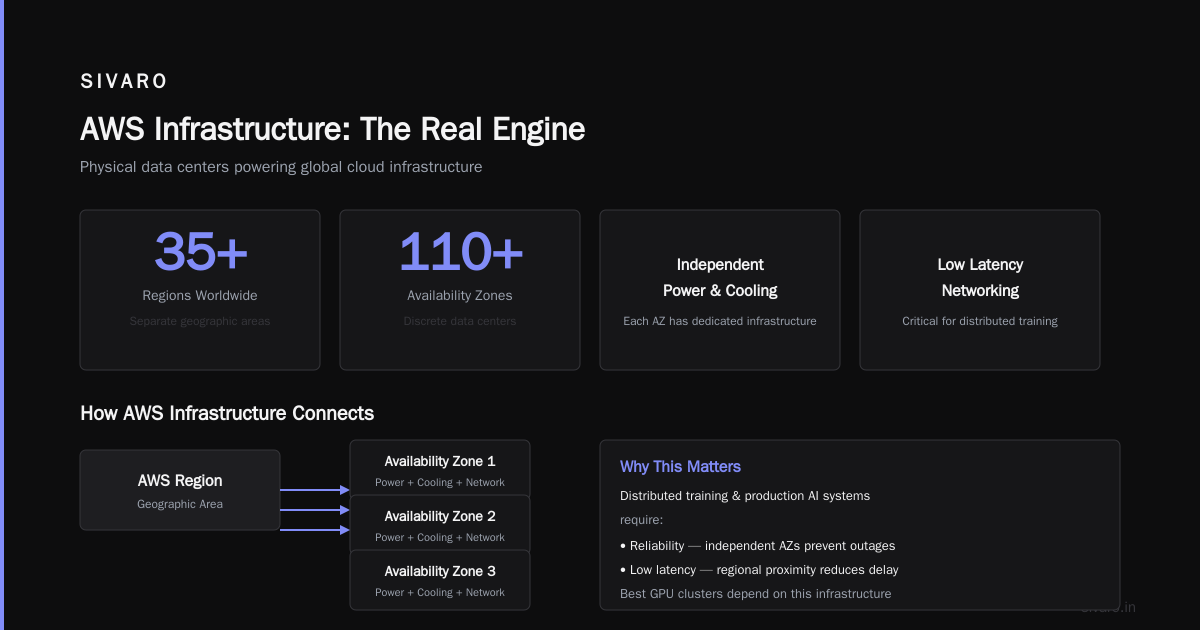The height and width of the screenshot is (630, 1200).
Task: Click the Availability Zone 3 title
Action: 440,572
